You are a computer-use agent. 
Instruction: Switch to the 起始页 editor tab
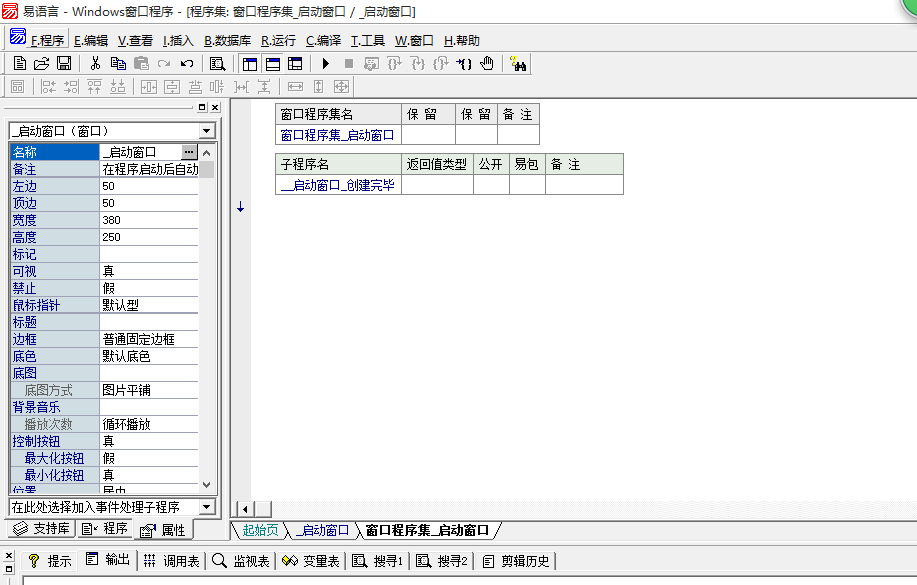[x=260, y=530]
